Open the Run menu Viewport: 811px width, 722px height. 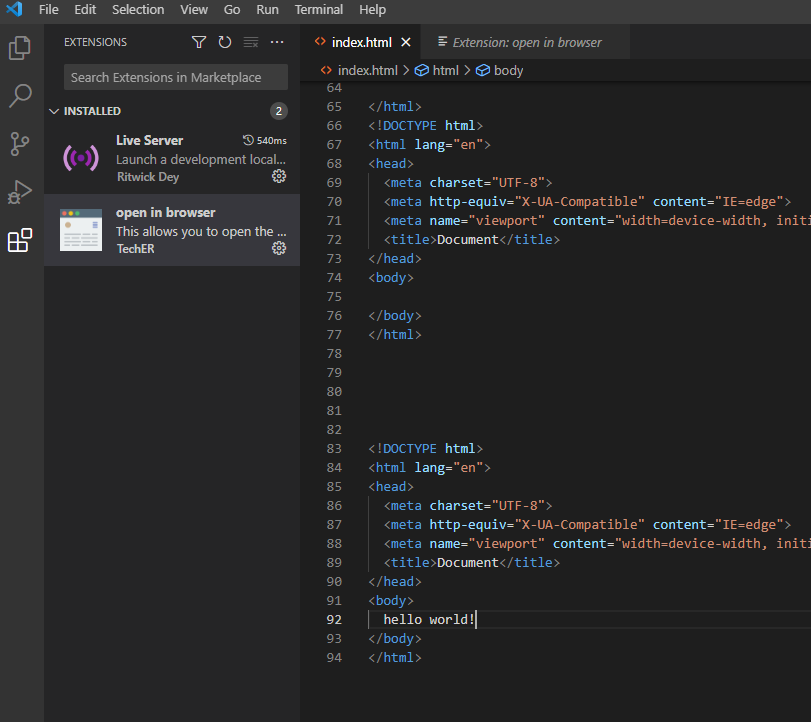[267, 9]
